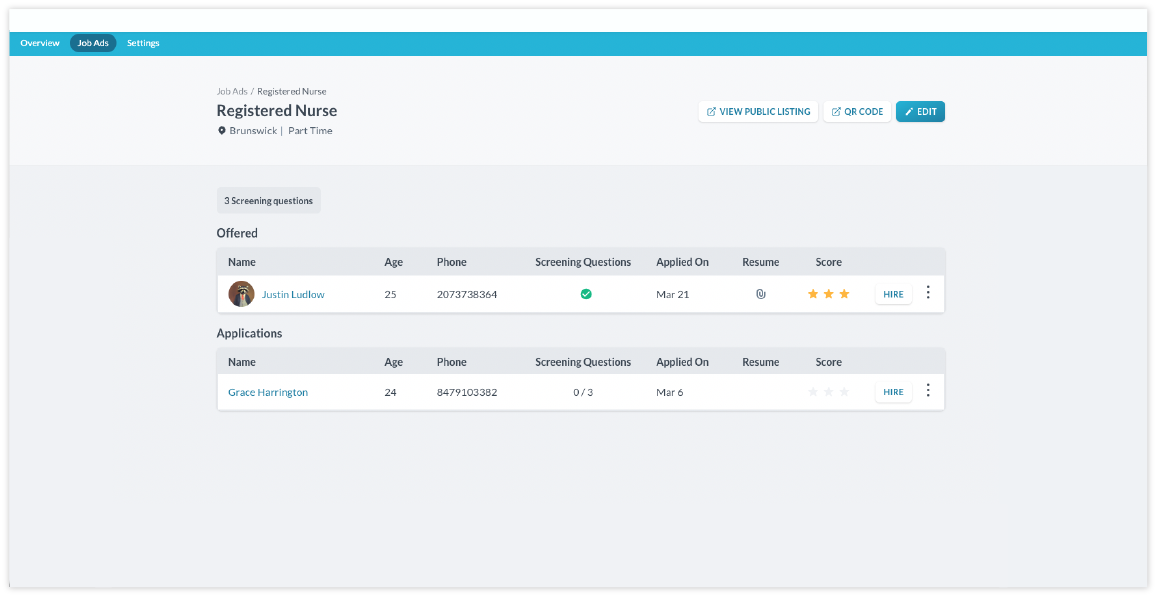Open Grace Harrington's applicant profile link
The width and height of the screenshot is (1157, 597).
[268, 392]
